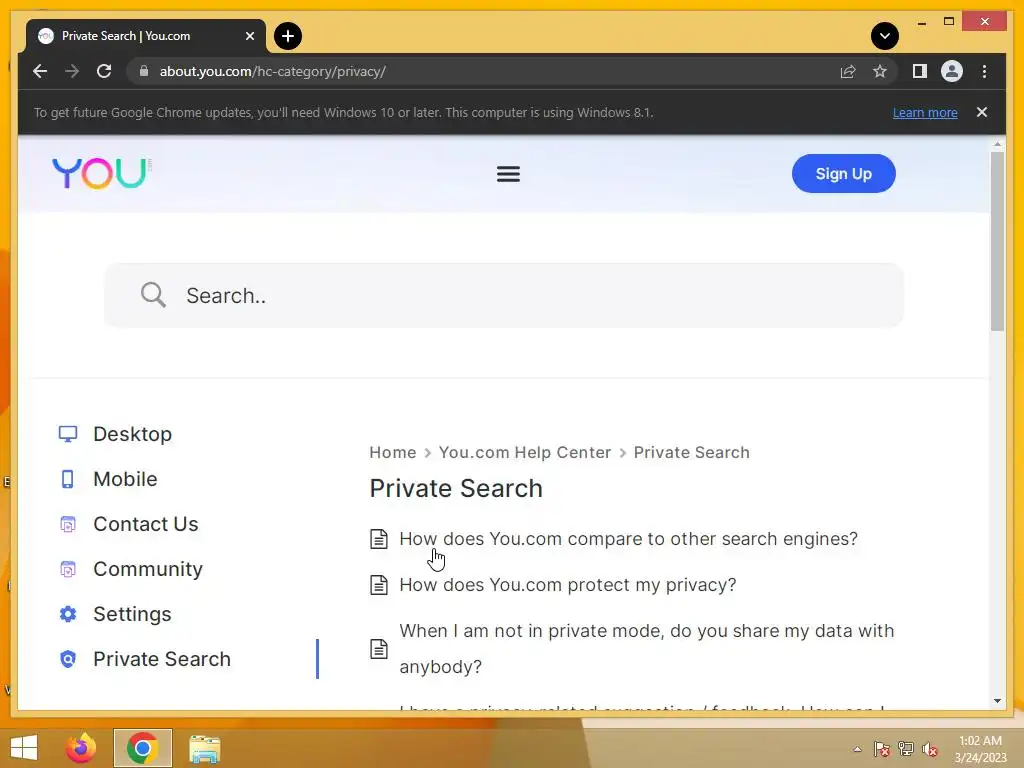Click the Community sidebar icon
The width and height of the screenshot is (1024, 768).
[68, 569]
